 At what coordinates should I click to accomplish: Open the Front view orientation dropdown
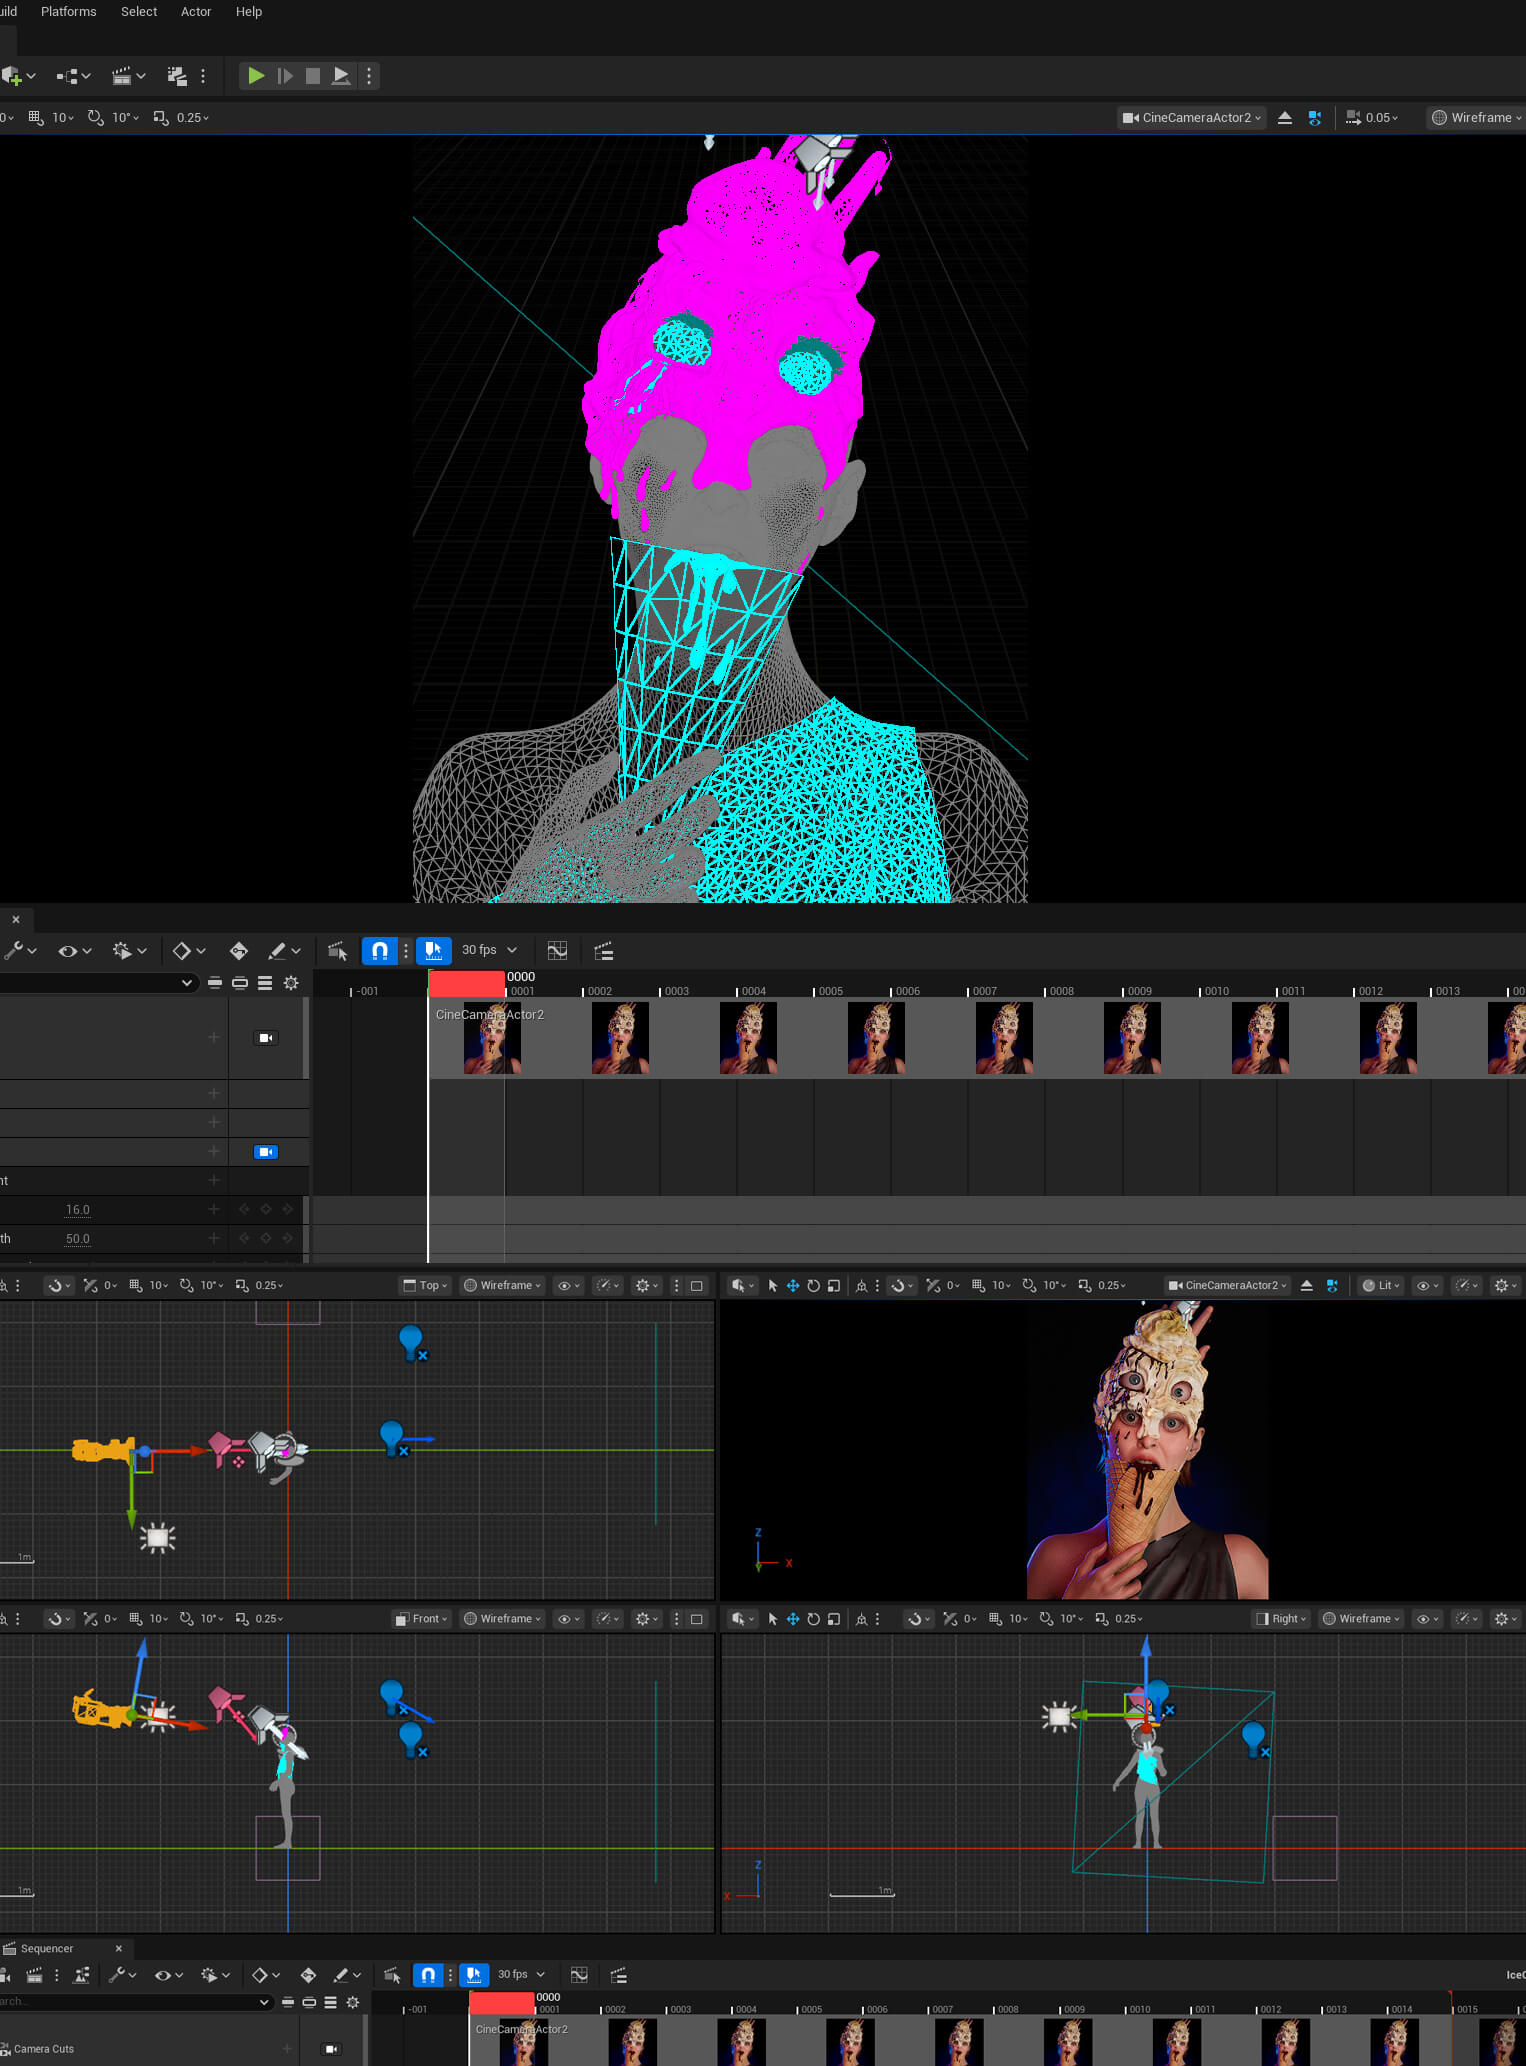[421, 1619]
